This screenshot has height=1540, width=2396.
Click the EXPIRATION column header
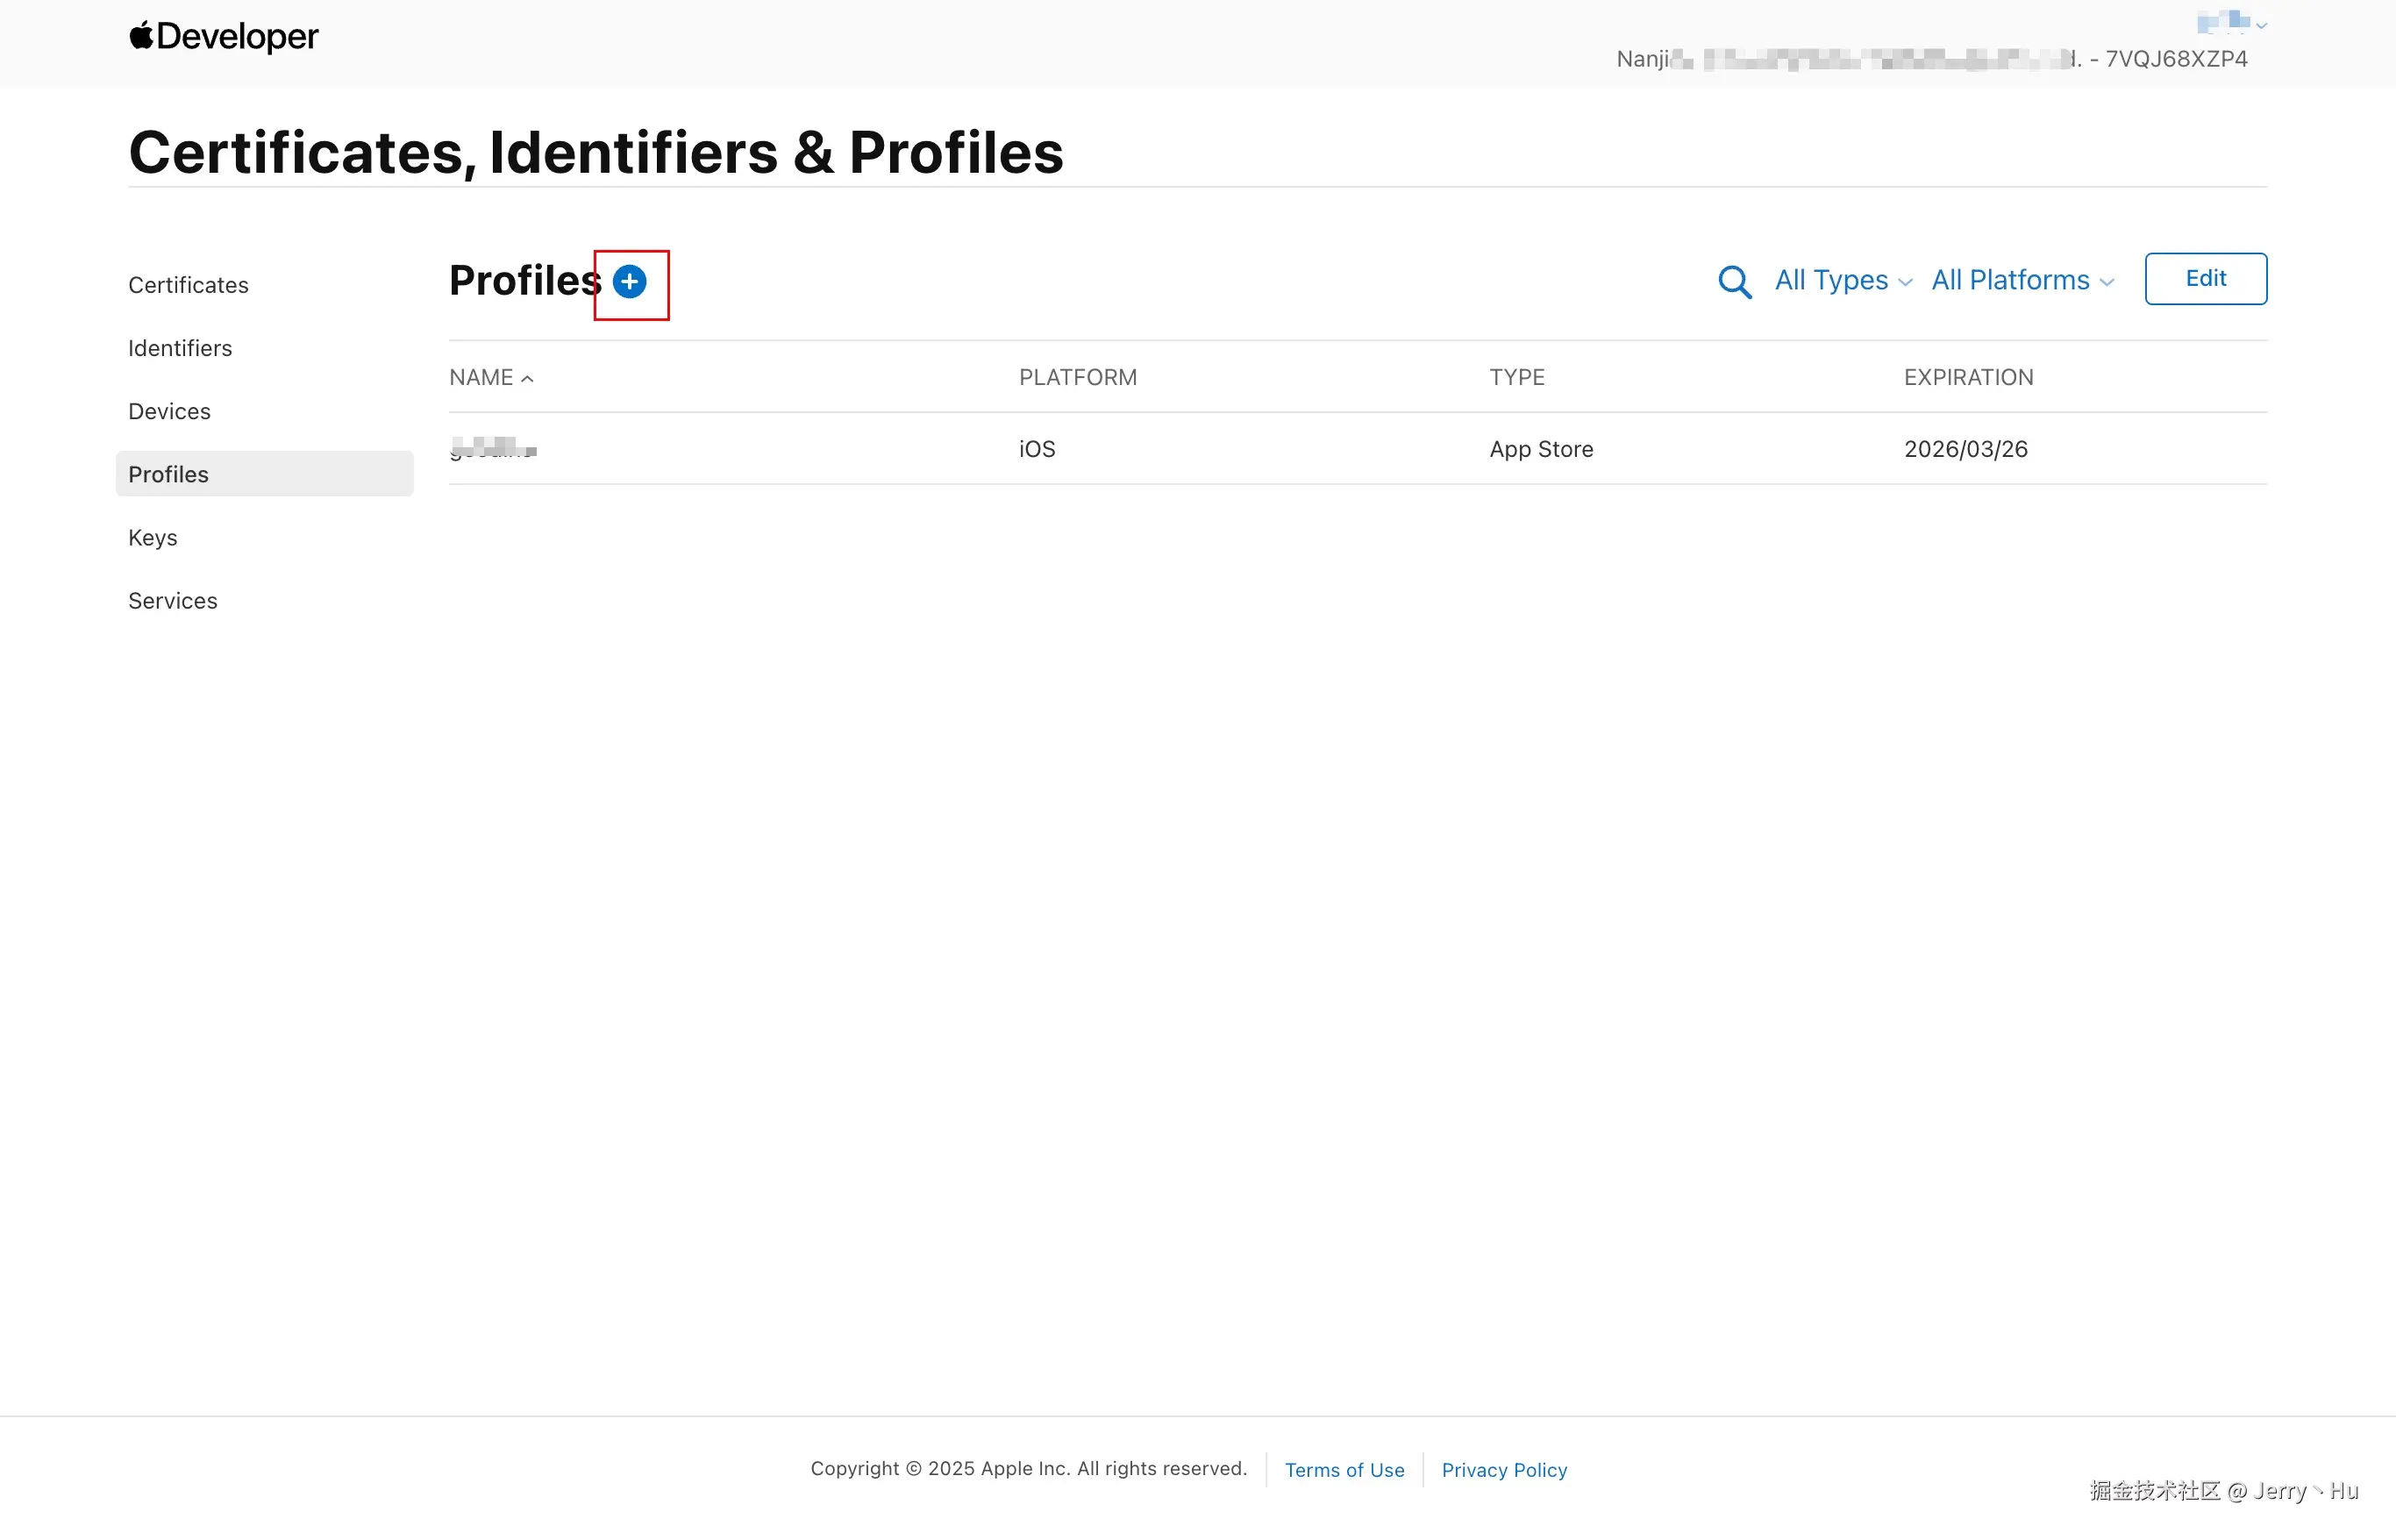1967,377
